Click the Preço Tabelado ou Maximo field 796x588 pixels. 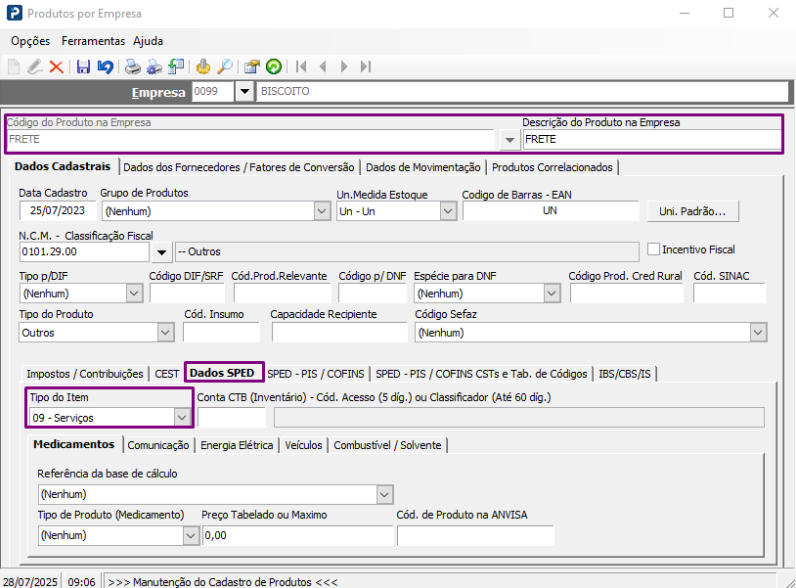[x=296, y=536]
